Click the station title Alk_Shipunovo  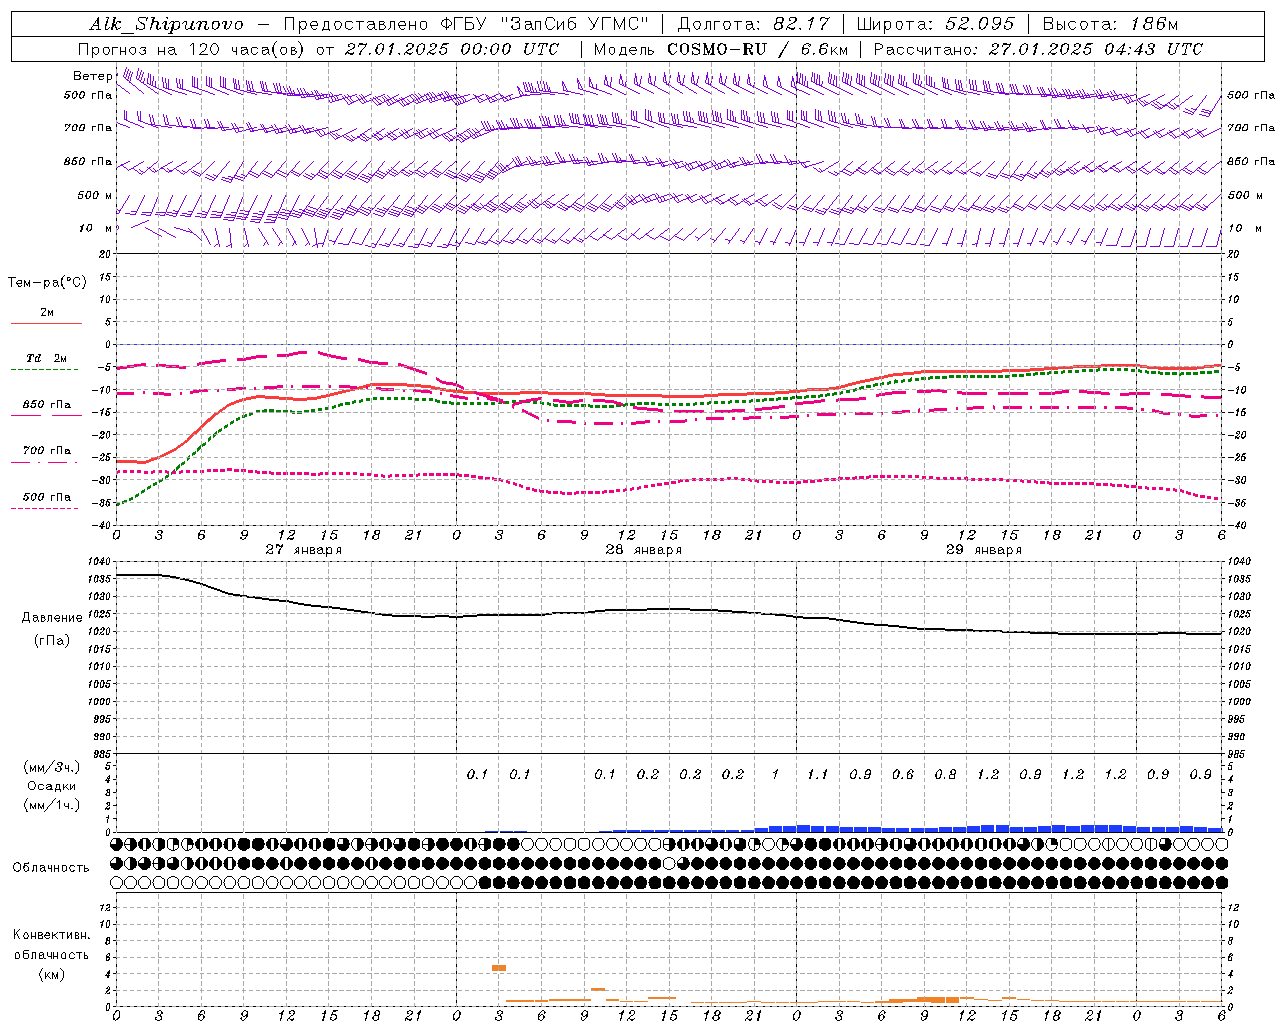pyautogui.click(x=166, y=24)
